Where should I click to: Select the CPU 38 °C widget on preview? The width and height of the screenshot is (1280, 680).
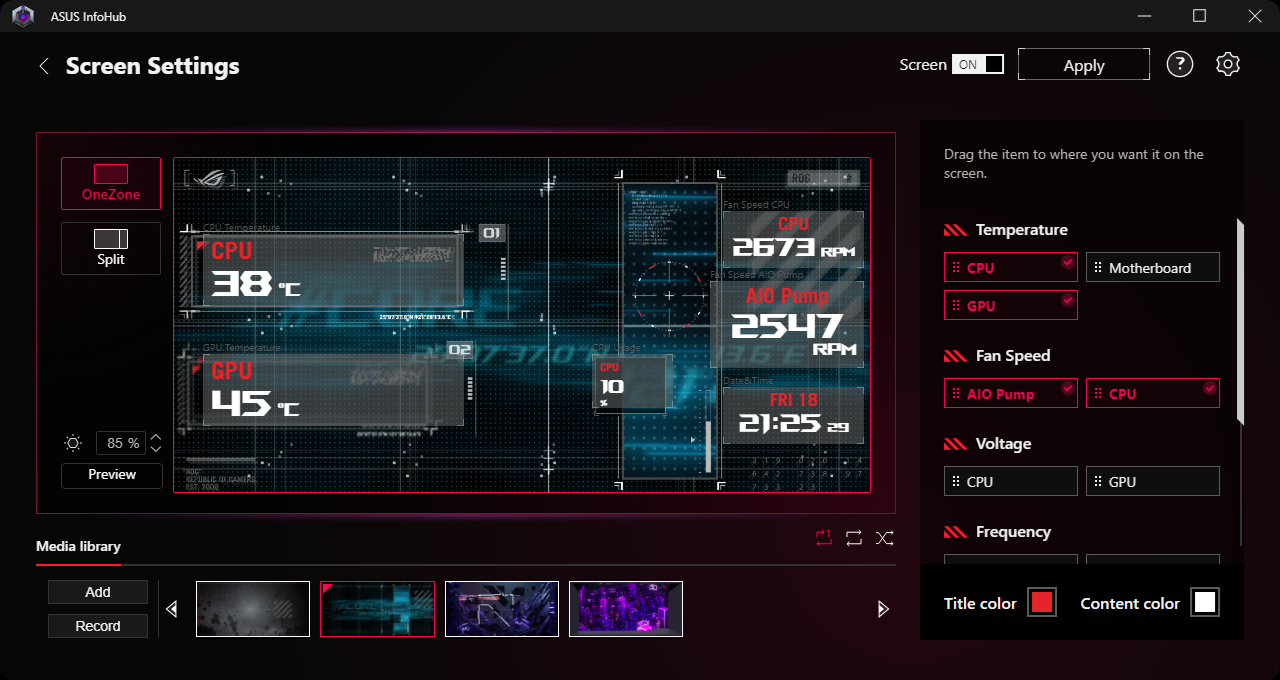333,270
